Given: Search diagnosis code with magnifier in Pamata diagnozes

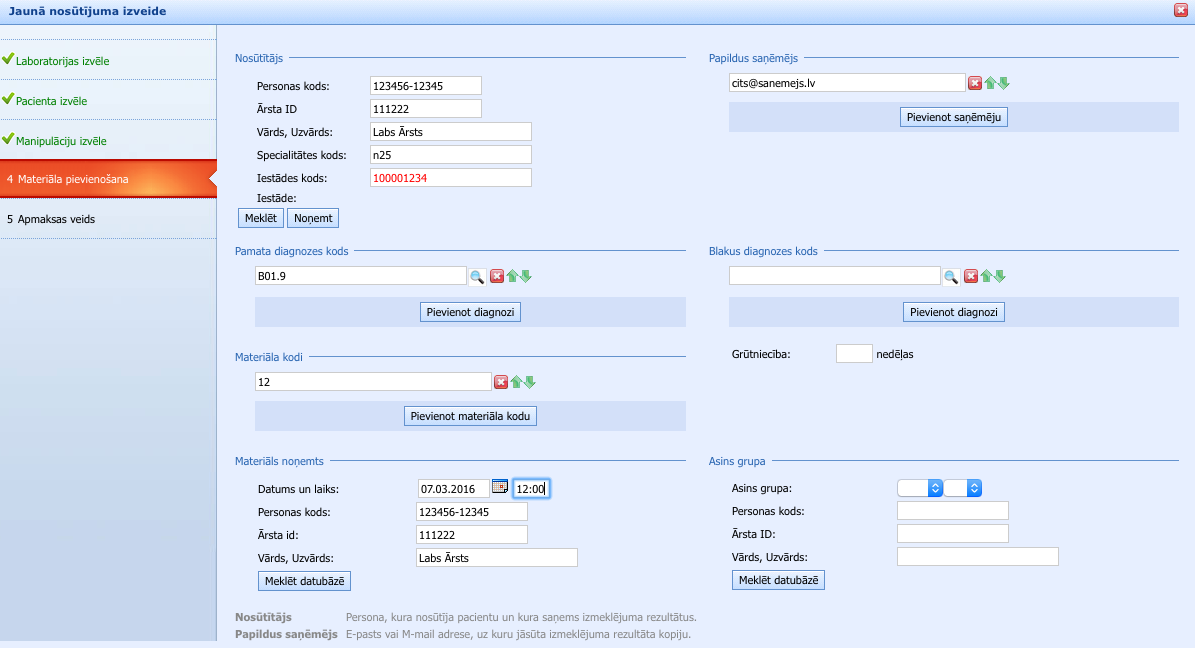Looking at the screenshot, I should click(477, 276).
